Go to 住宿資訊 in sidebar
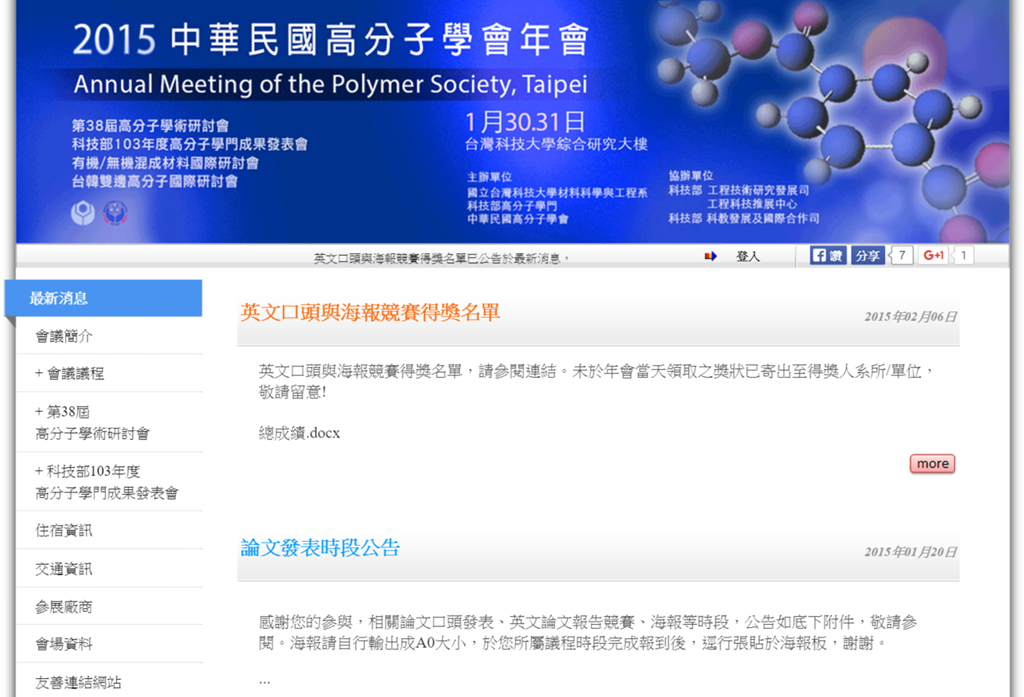Viewport: 1024px width, 697px height. (x=64, y=530)
